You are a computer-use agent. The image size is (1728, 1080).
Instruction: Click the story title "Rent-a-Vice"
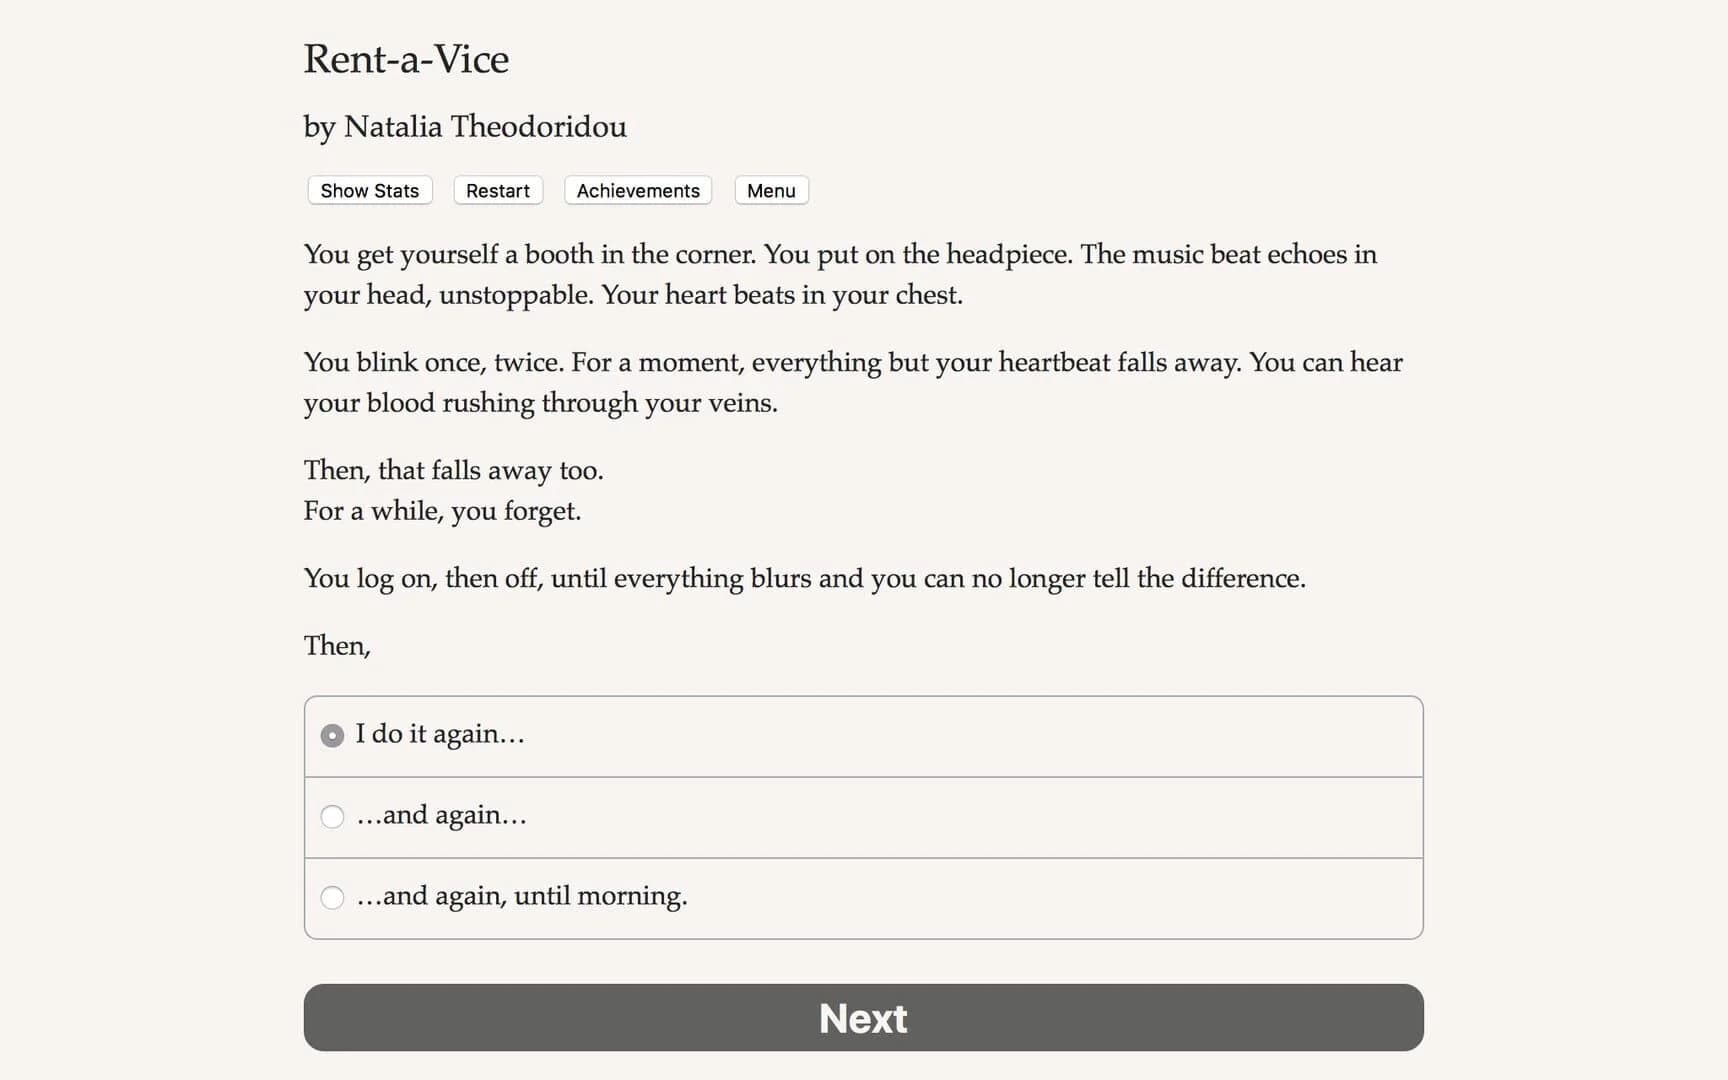pos(406,59)
